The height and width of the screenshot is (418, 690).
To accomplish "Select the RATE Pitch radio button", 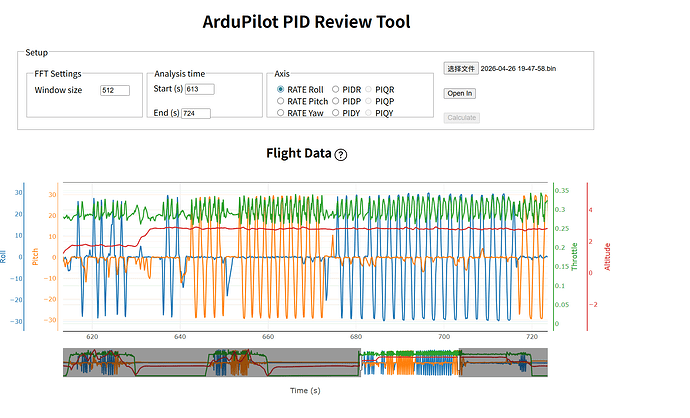I will click(280, 101).
